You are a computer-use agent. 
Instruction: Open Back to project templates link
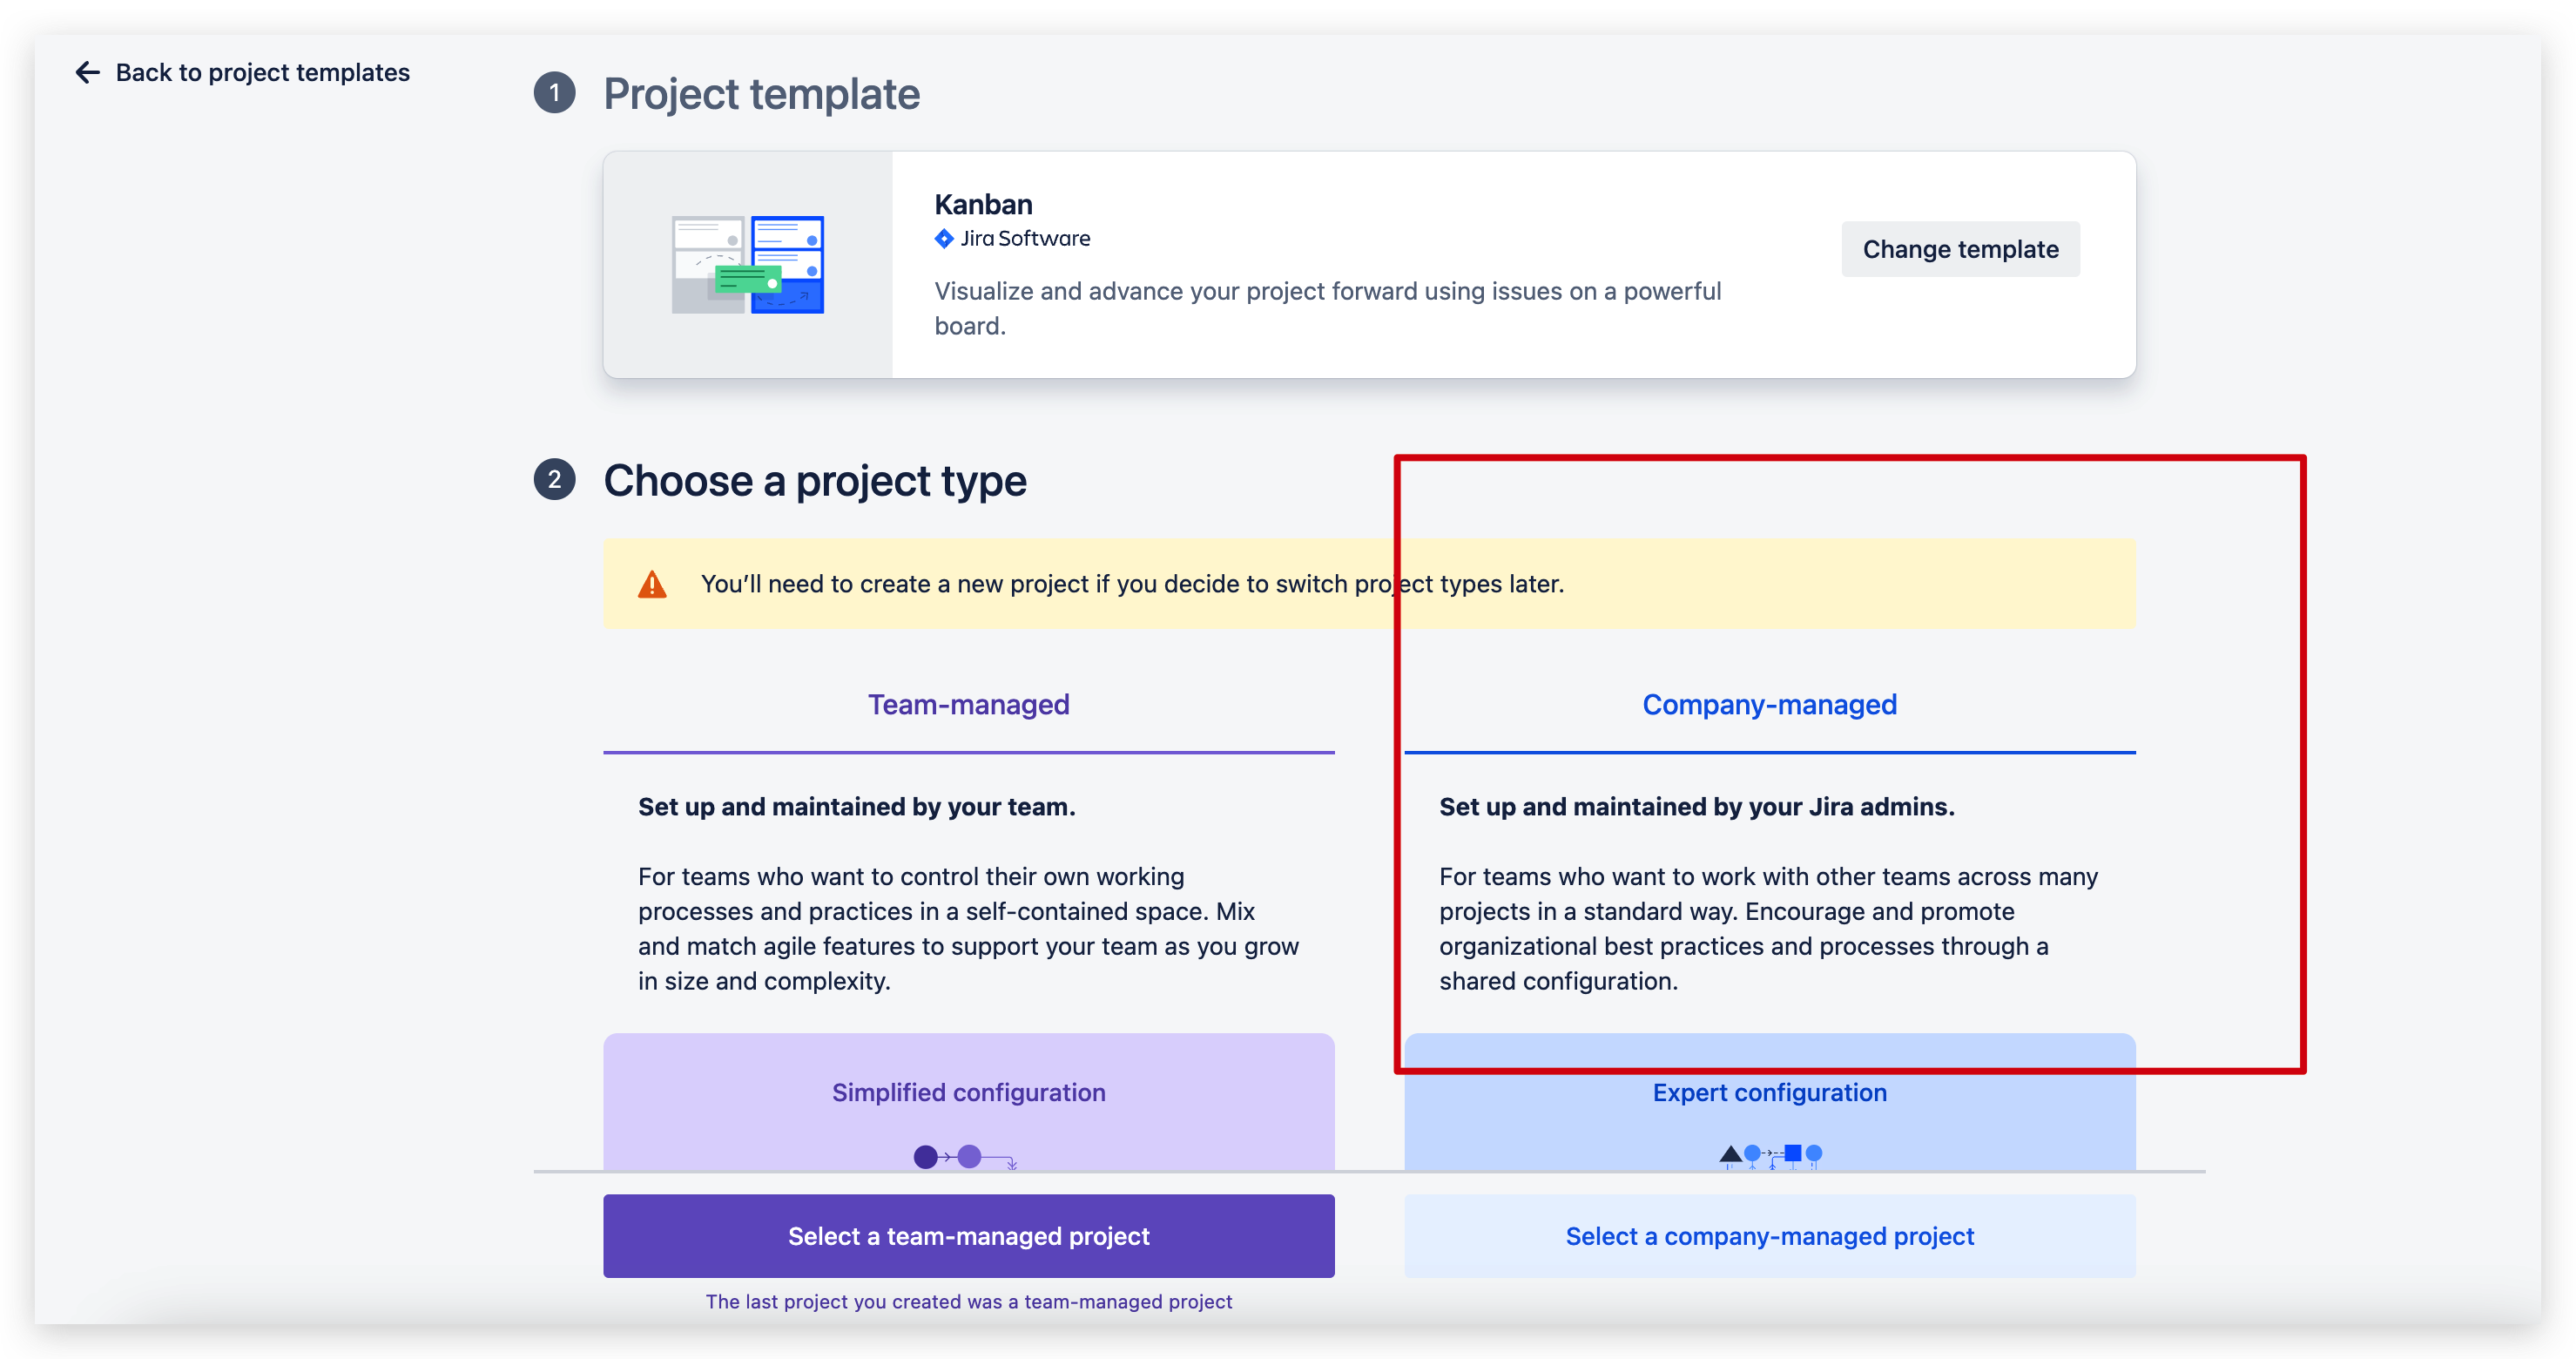tap(262, 72)
